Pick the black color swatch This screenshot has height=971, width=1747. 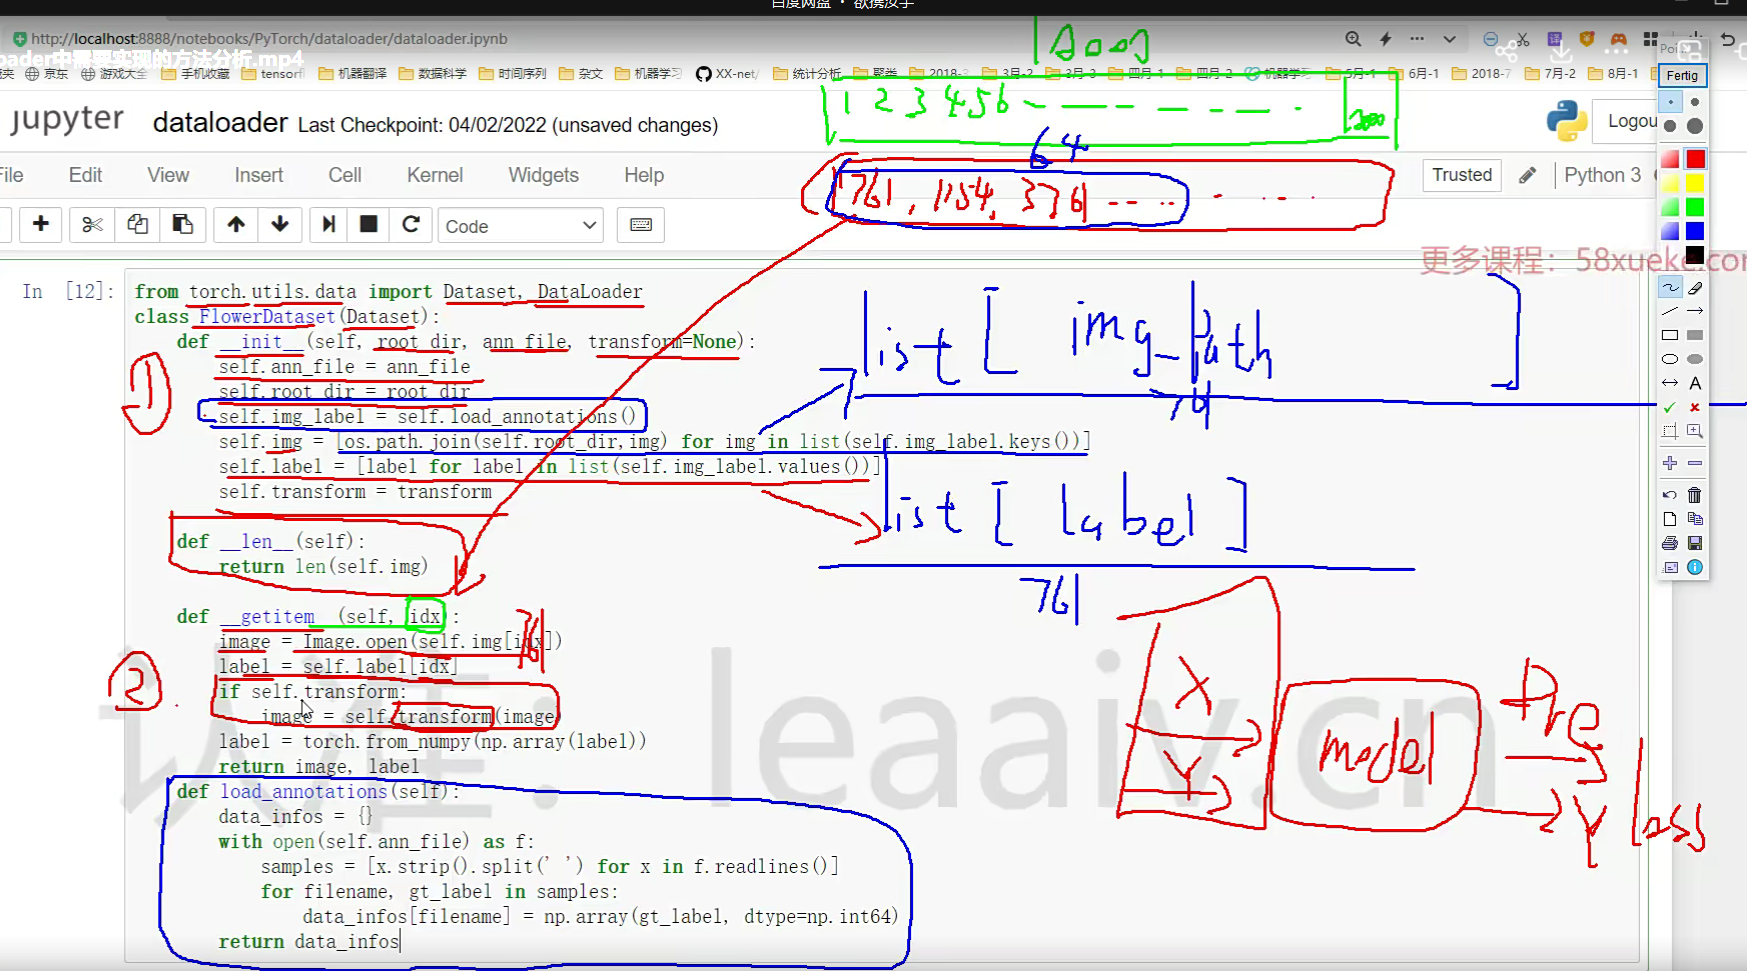pos(1695,255)
